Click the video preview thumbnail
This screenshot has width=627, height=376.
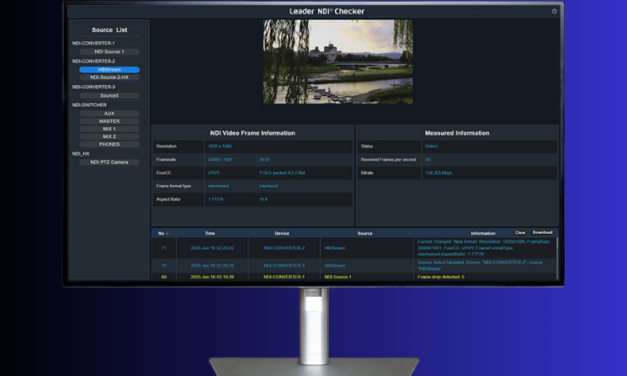338,62
